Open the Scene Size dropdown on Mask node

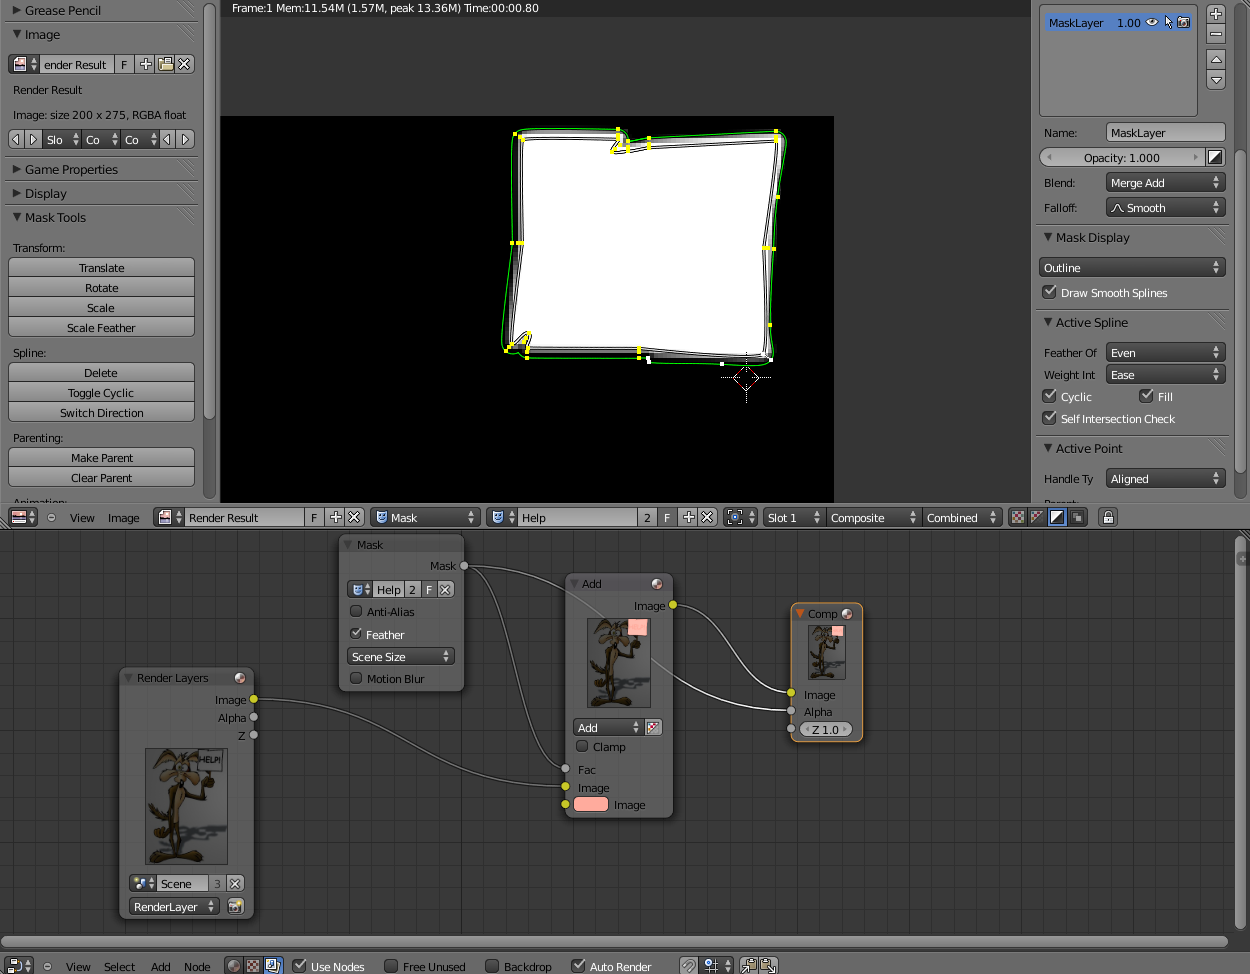click(400, 656)
